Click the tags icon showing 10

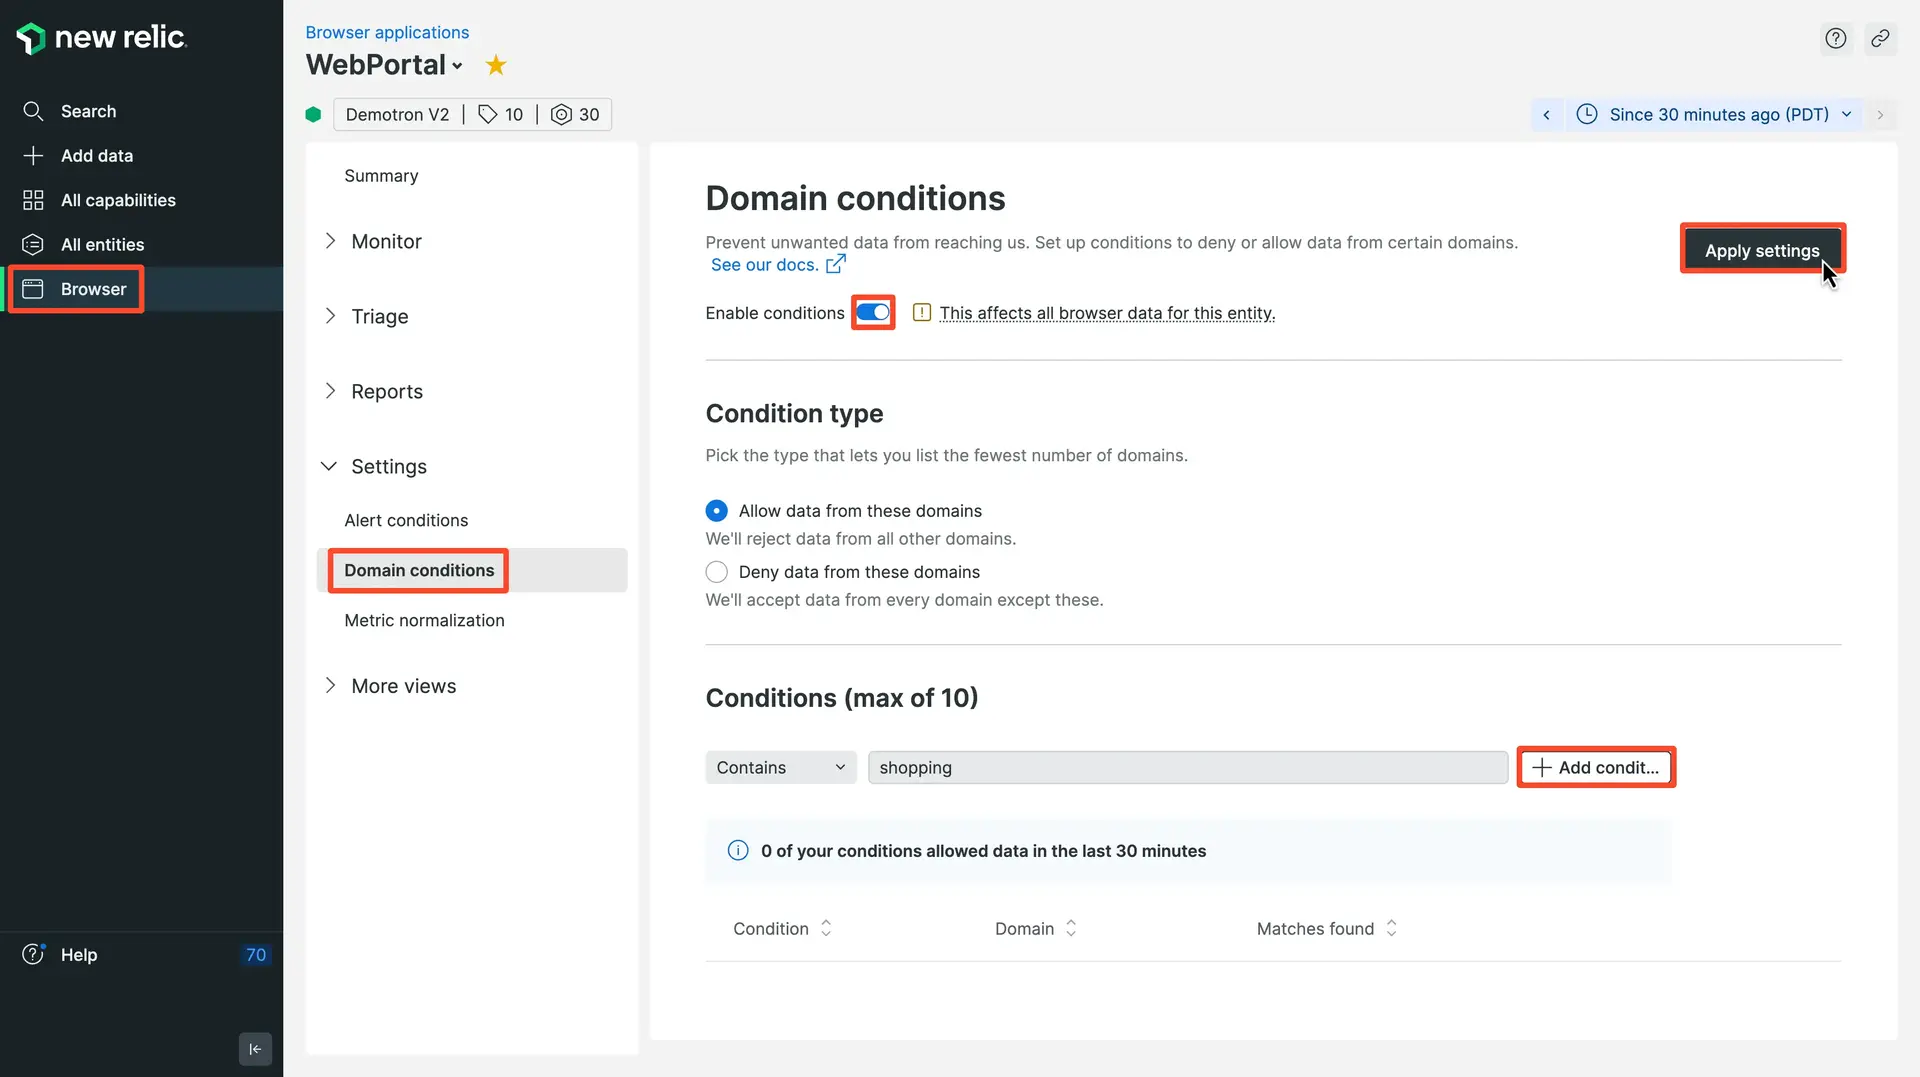click(x=488, y=115)
